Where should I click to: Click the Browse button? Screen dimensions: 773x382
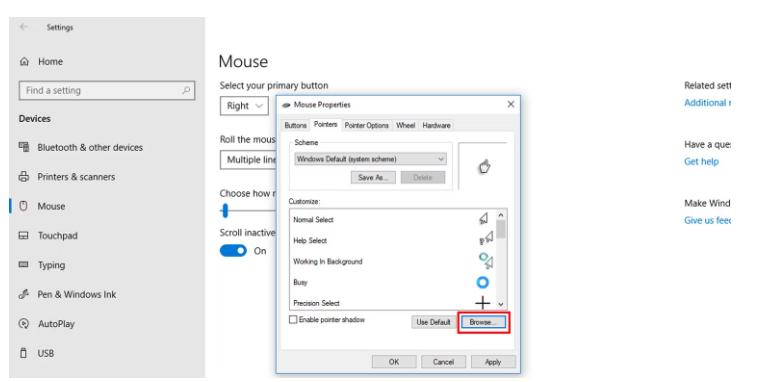tap(483, 322)
